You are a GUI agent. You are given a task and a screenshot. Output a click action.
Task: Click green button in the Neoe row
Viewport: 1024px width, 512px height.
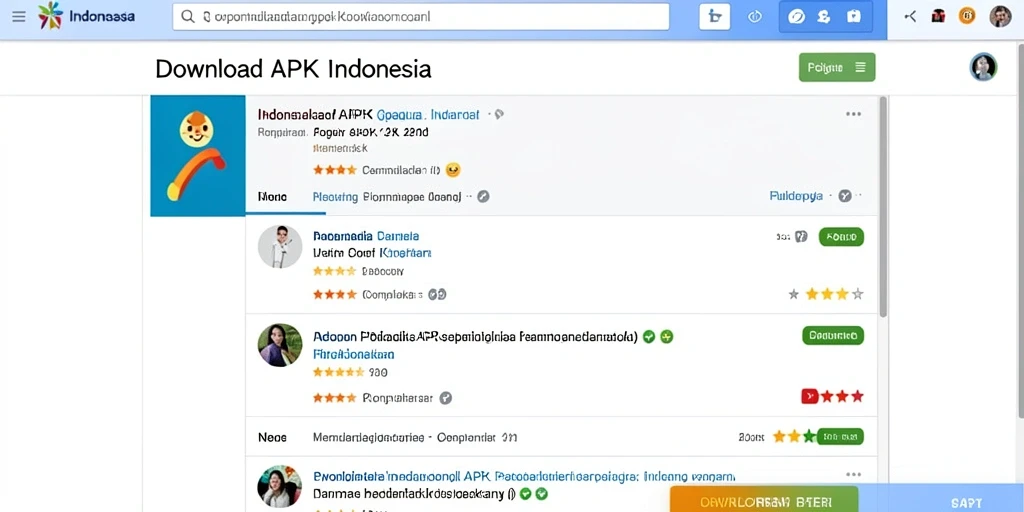point(840,436)
